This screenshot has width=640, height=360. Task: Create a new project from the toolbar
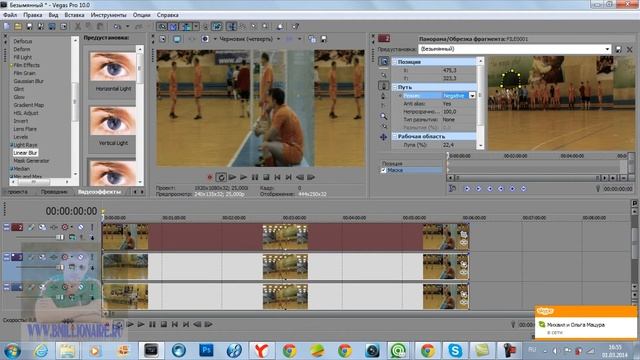(x=7, y=27)
